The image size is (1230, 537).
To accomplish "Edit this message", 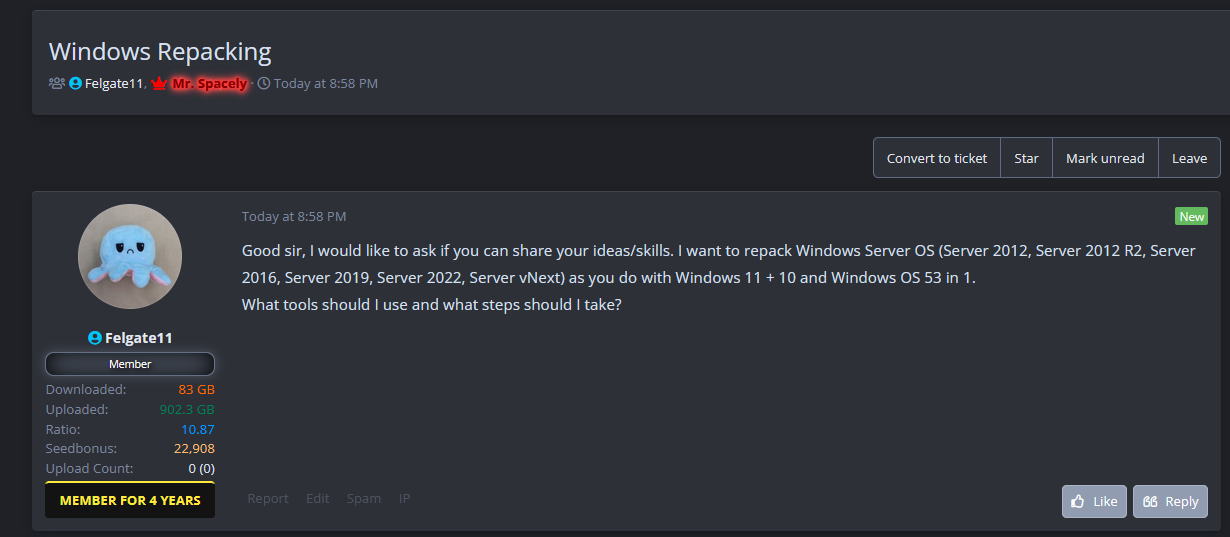I will click(x=318, y=498).
